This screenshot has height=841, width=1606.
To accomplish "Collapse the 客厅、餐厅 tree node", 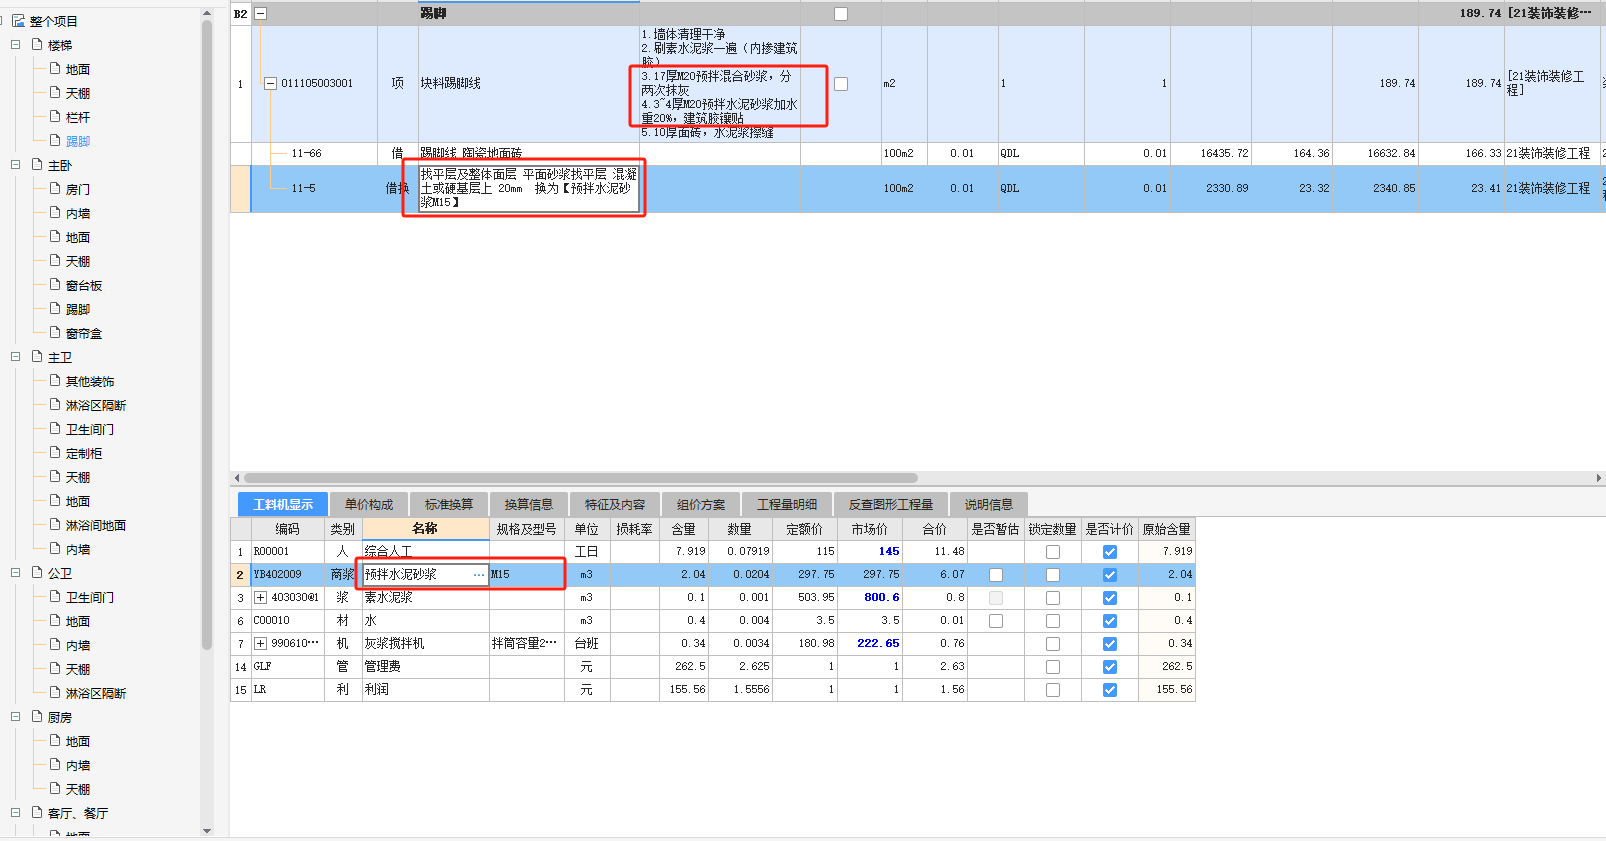I will point(16,812).
